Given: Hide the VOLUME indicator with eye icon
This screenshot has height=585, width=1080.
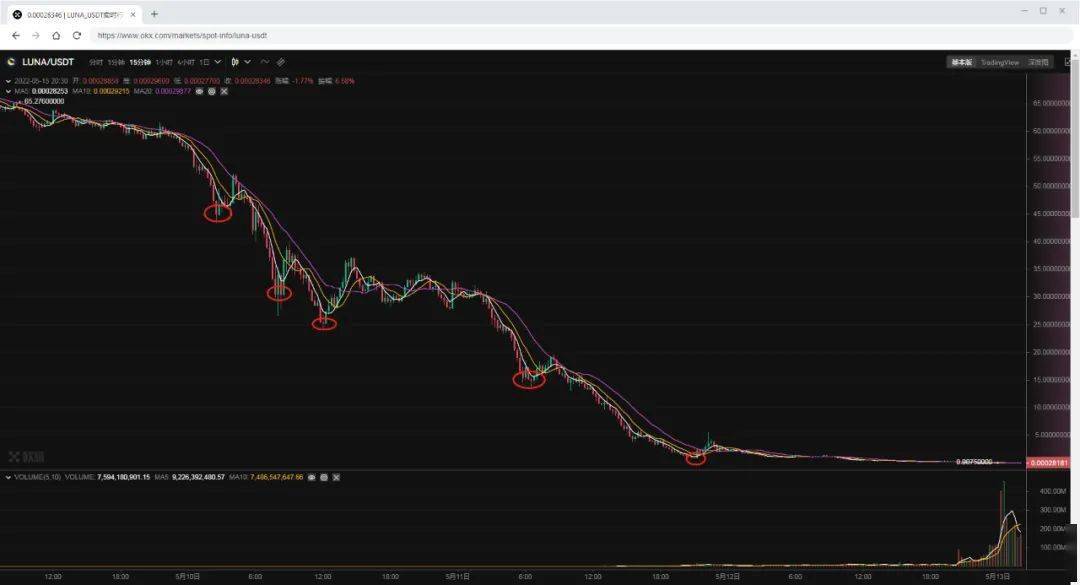Looking at the screenshot, I should coord(311,477).
